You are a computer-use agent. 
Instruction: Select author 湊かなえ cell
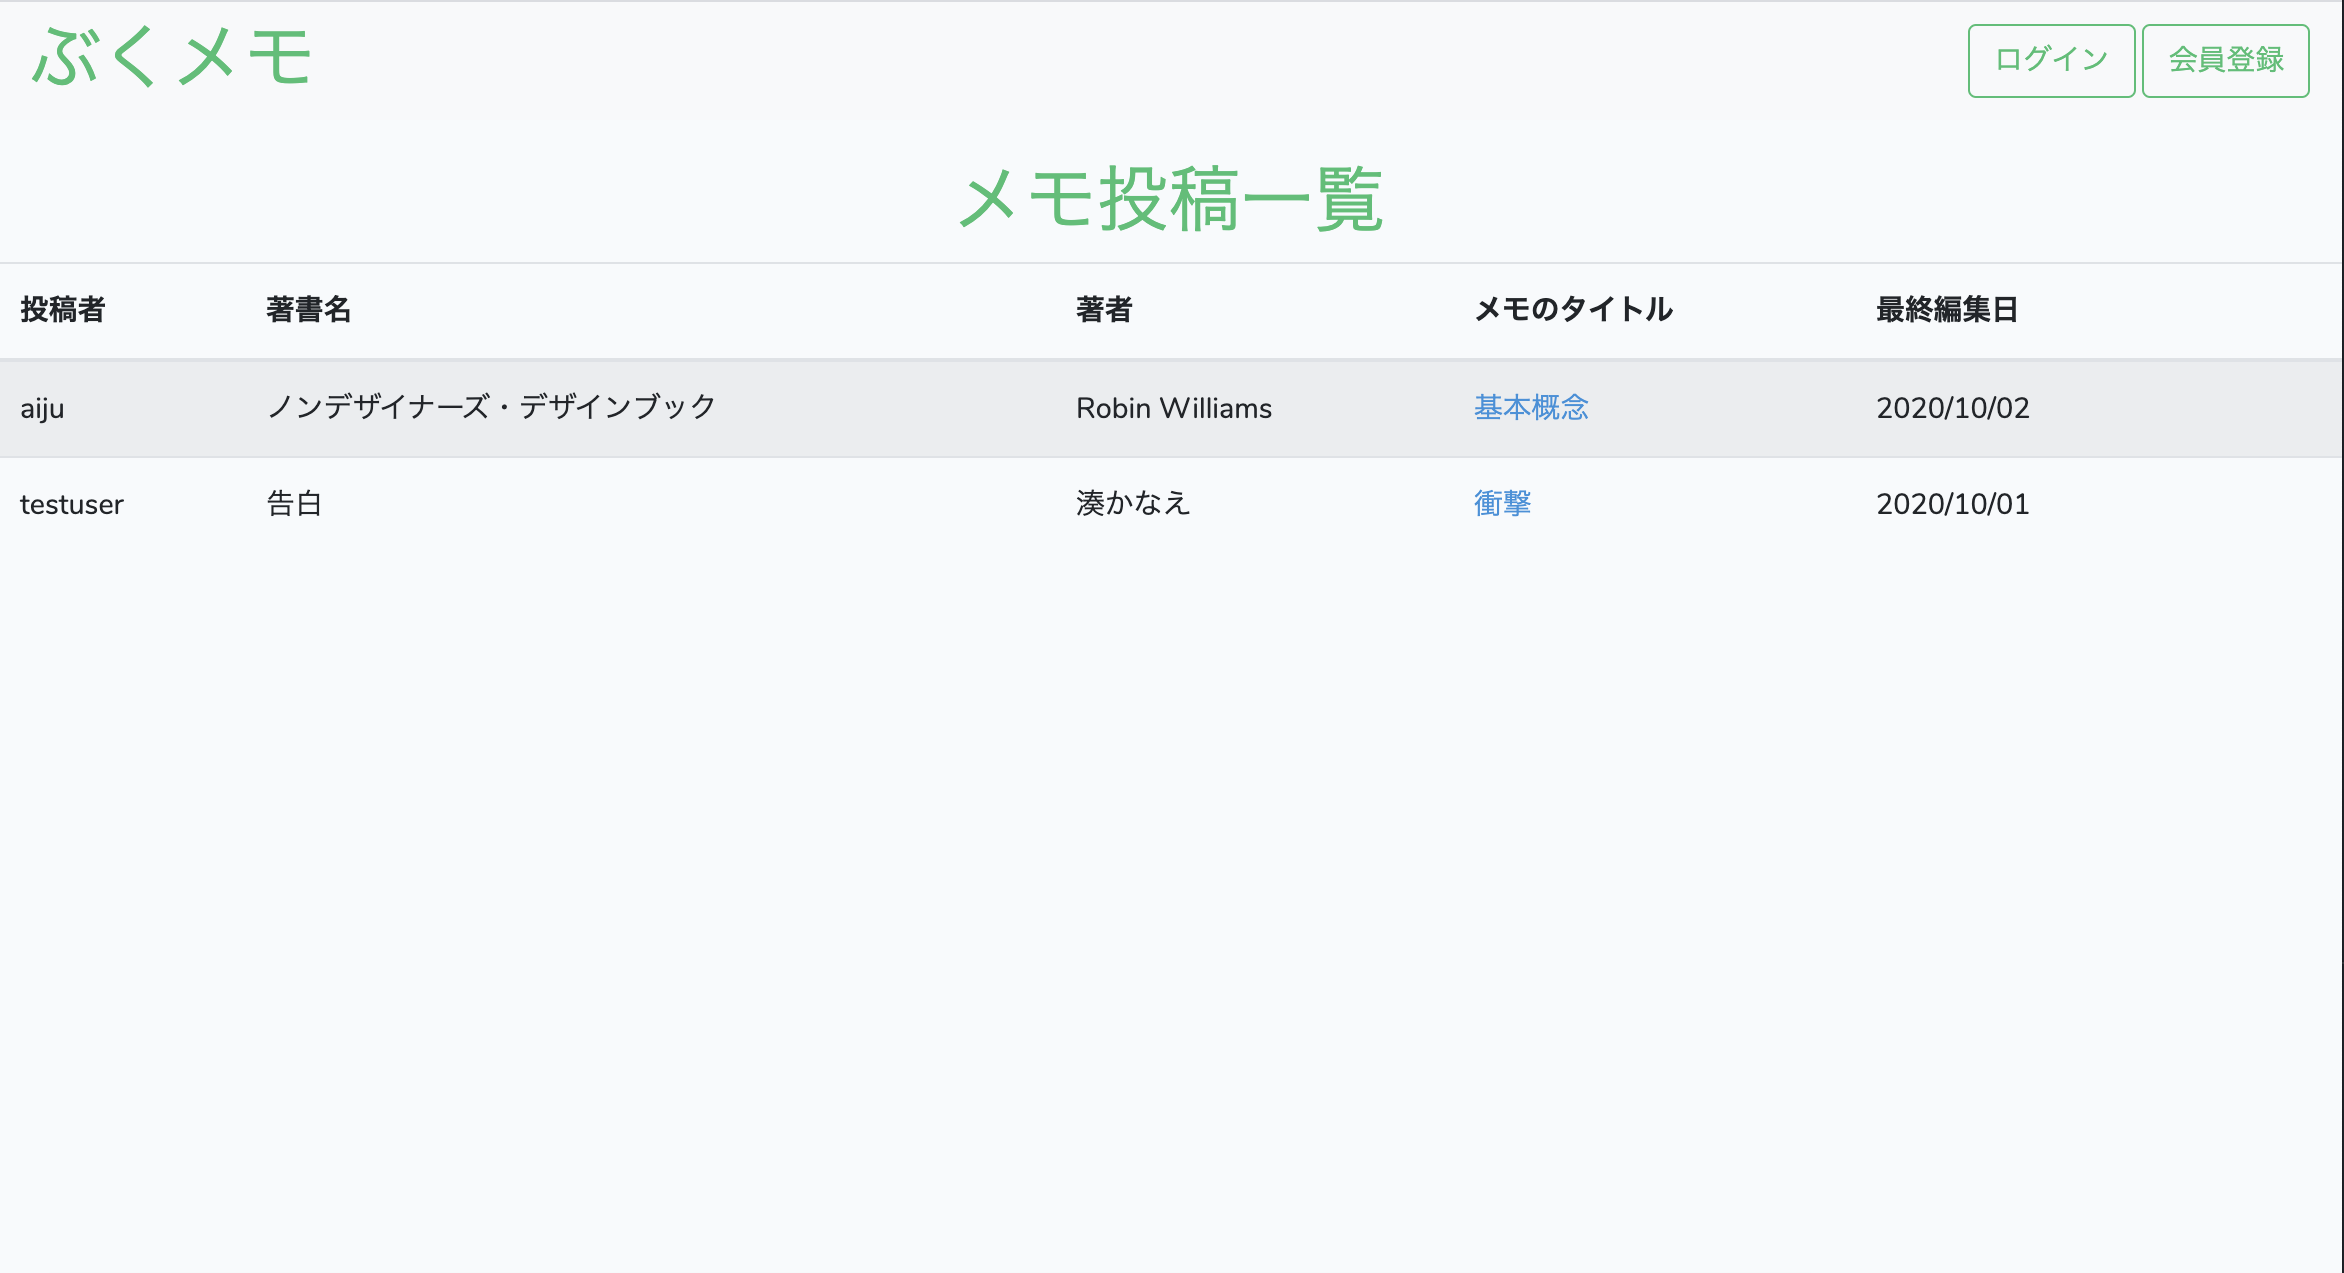[x=1133, y=503]
